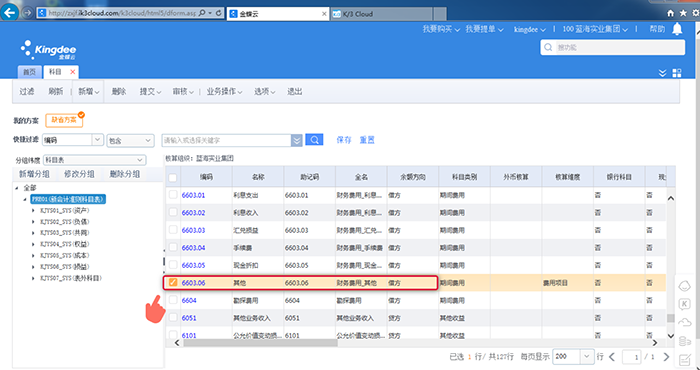Click the 重置 filter link
The image size is (700, 370).
coord(367,140)
